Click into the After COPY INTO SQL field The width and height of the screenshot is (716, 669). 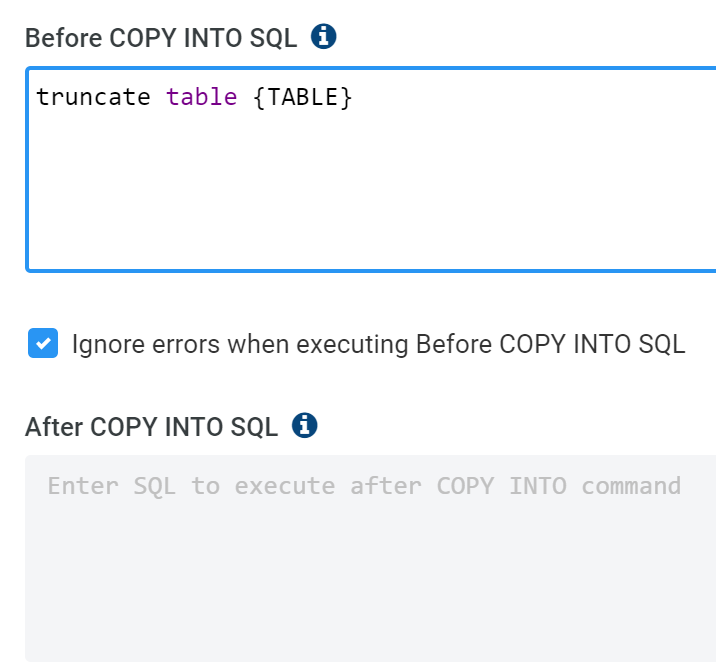tap(370, 560)
